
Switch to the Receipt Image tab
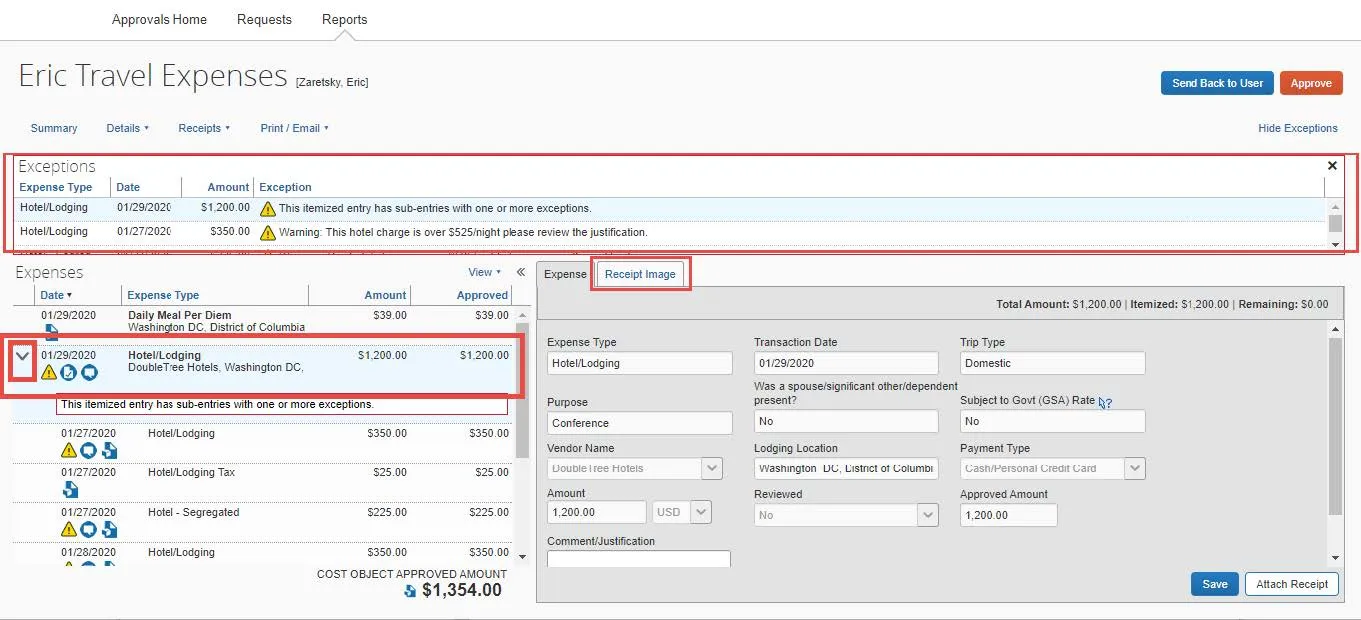tap(640, 274)
